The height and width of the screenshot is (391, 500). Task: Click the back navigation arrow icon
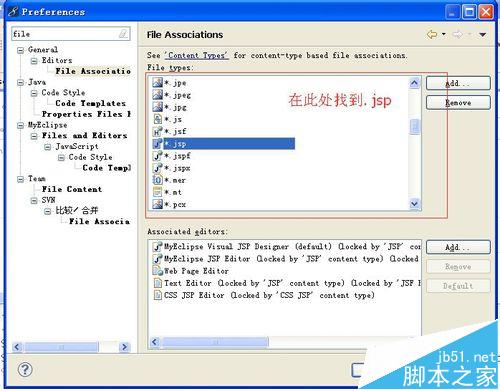[432, 34]
